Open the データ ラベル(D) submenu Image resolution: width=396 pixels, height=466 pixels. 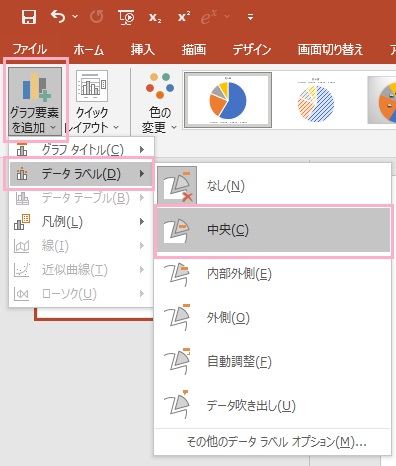click(81, 174)
